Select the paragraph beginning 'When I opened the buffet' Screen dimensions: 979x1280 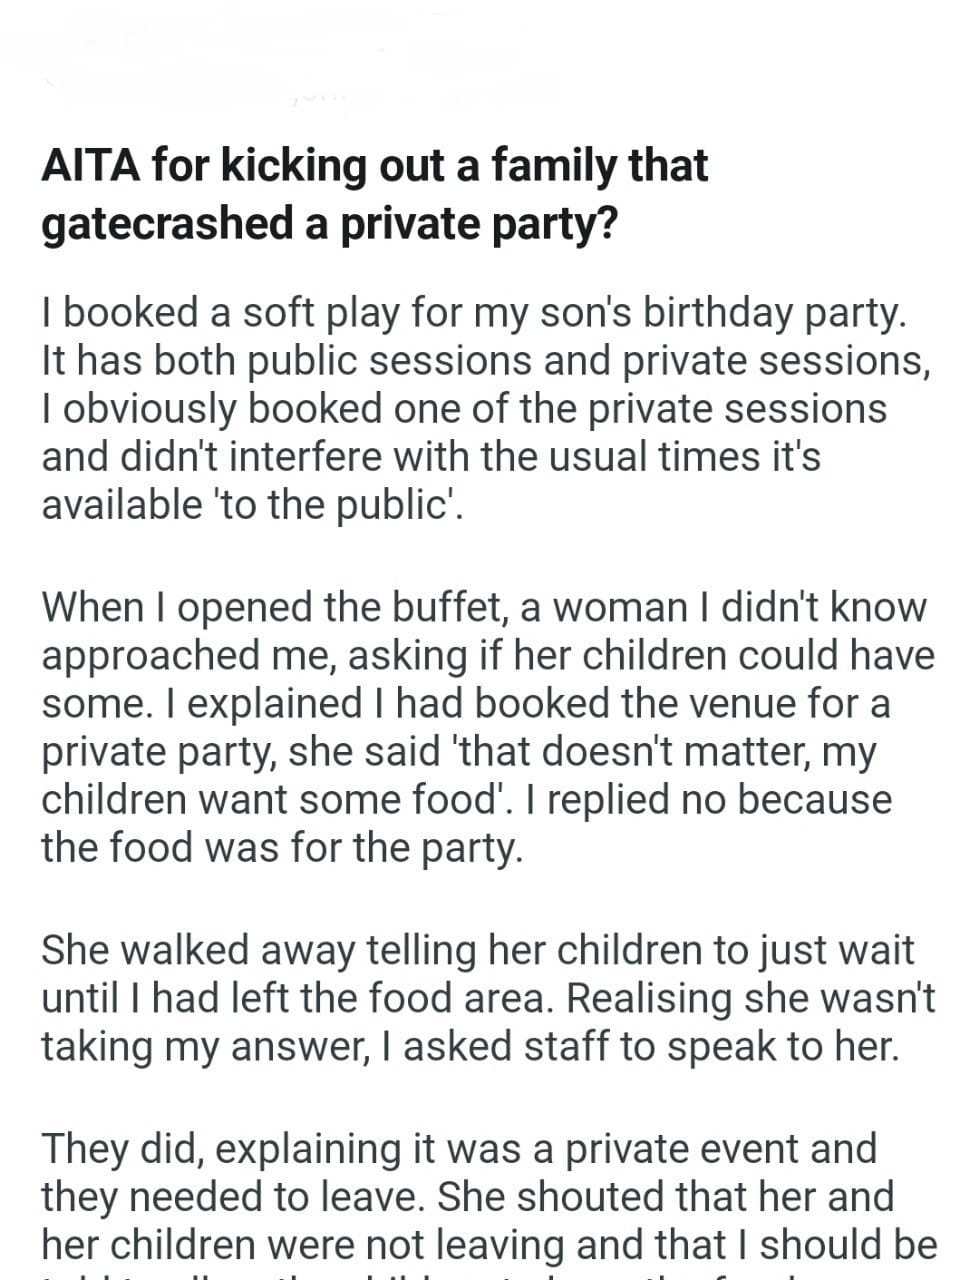pyautogui.click(x=487, y=727)
